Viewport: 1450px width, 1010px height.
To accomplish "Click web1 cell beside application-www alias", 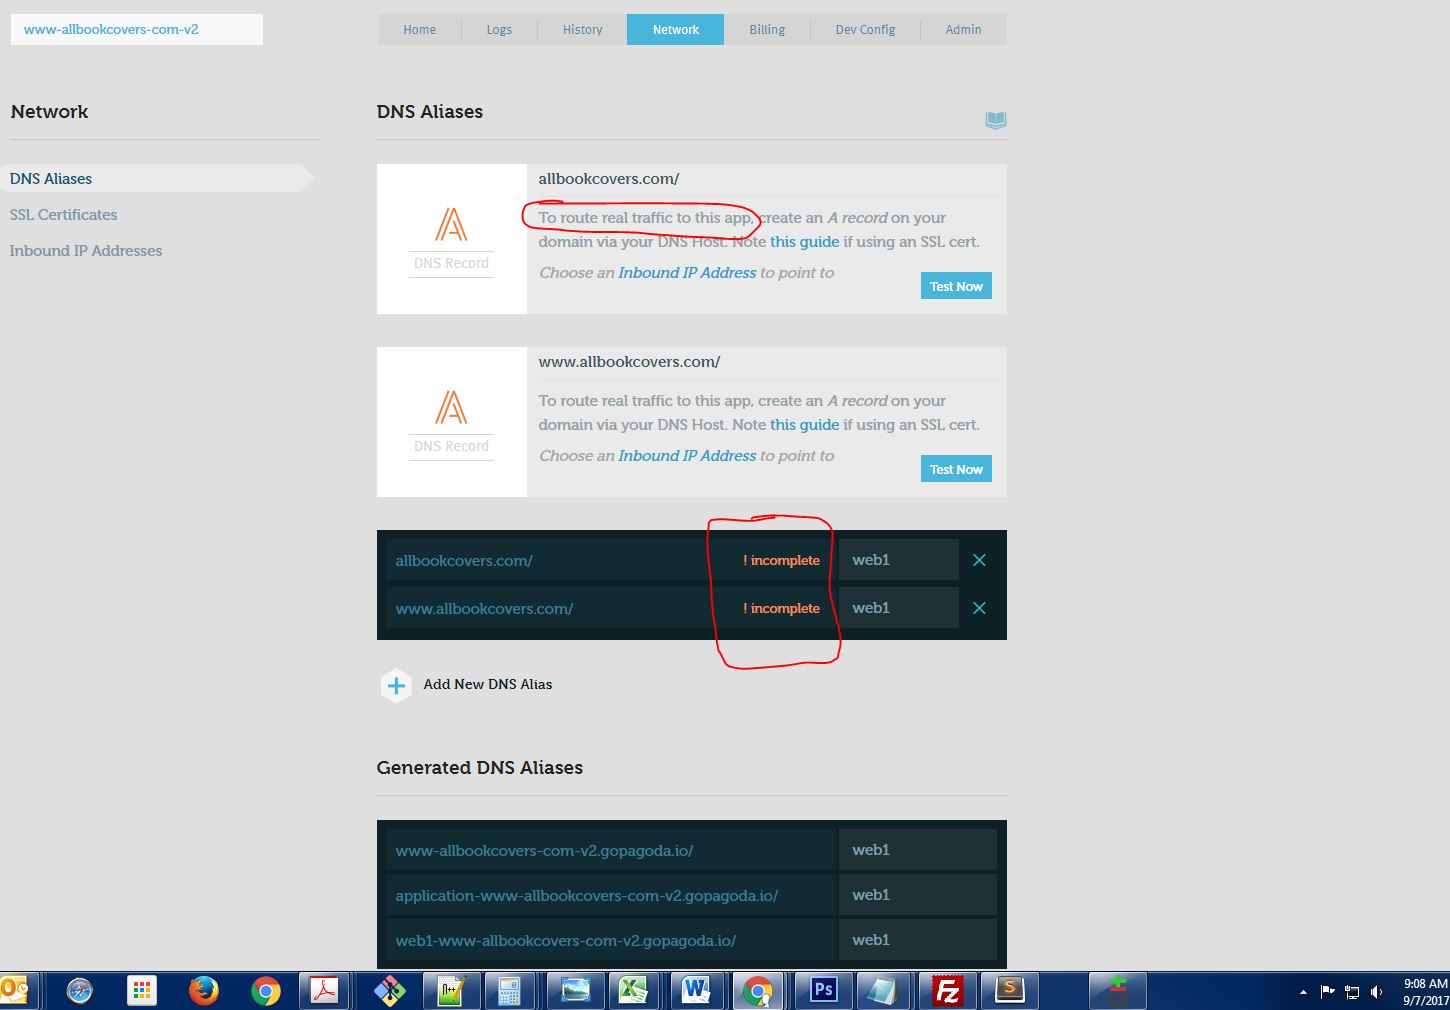I will 917,895.
